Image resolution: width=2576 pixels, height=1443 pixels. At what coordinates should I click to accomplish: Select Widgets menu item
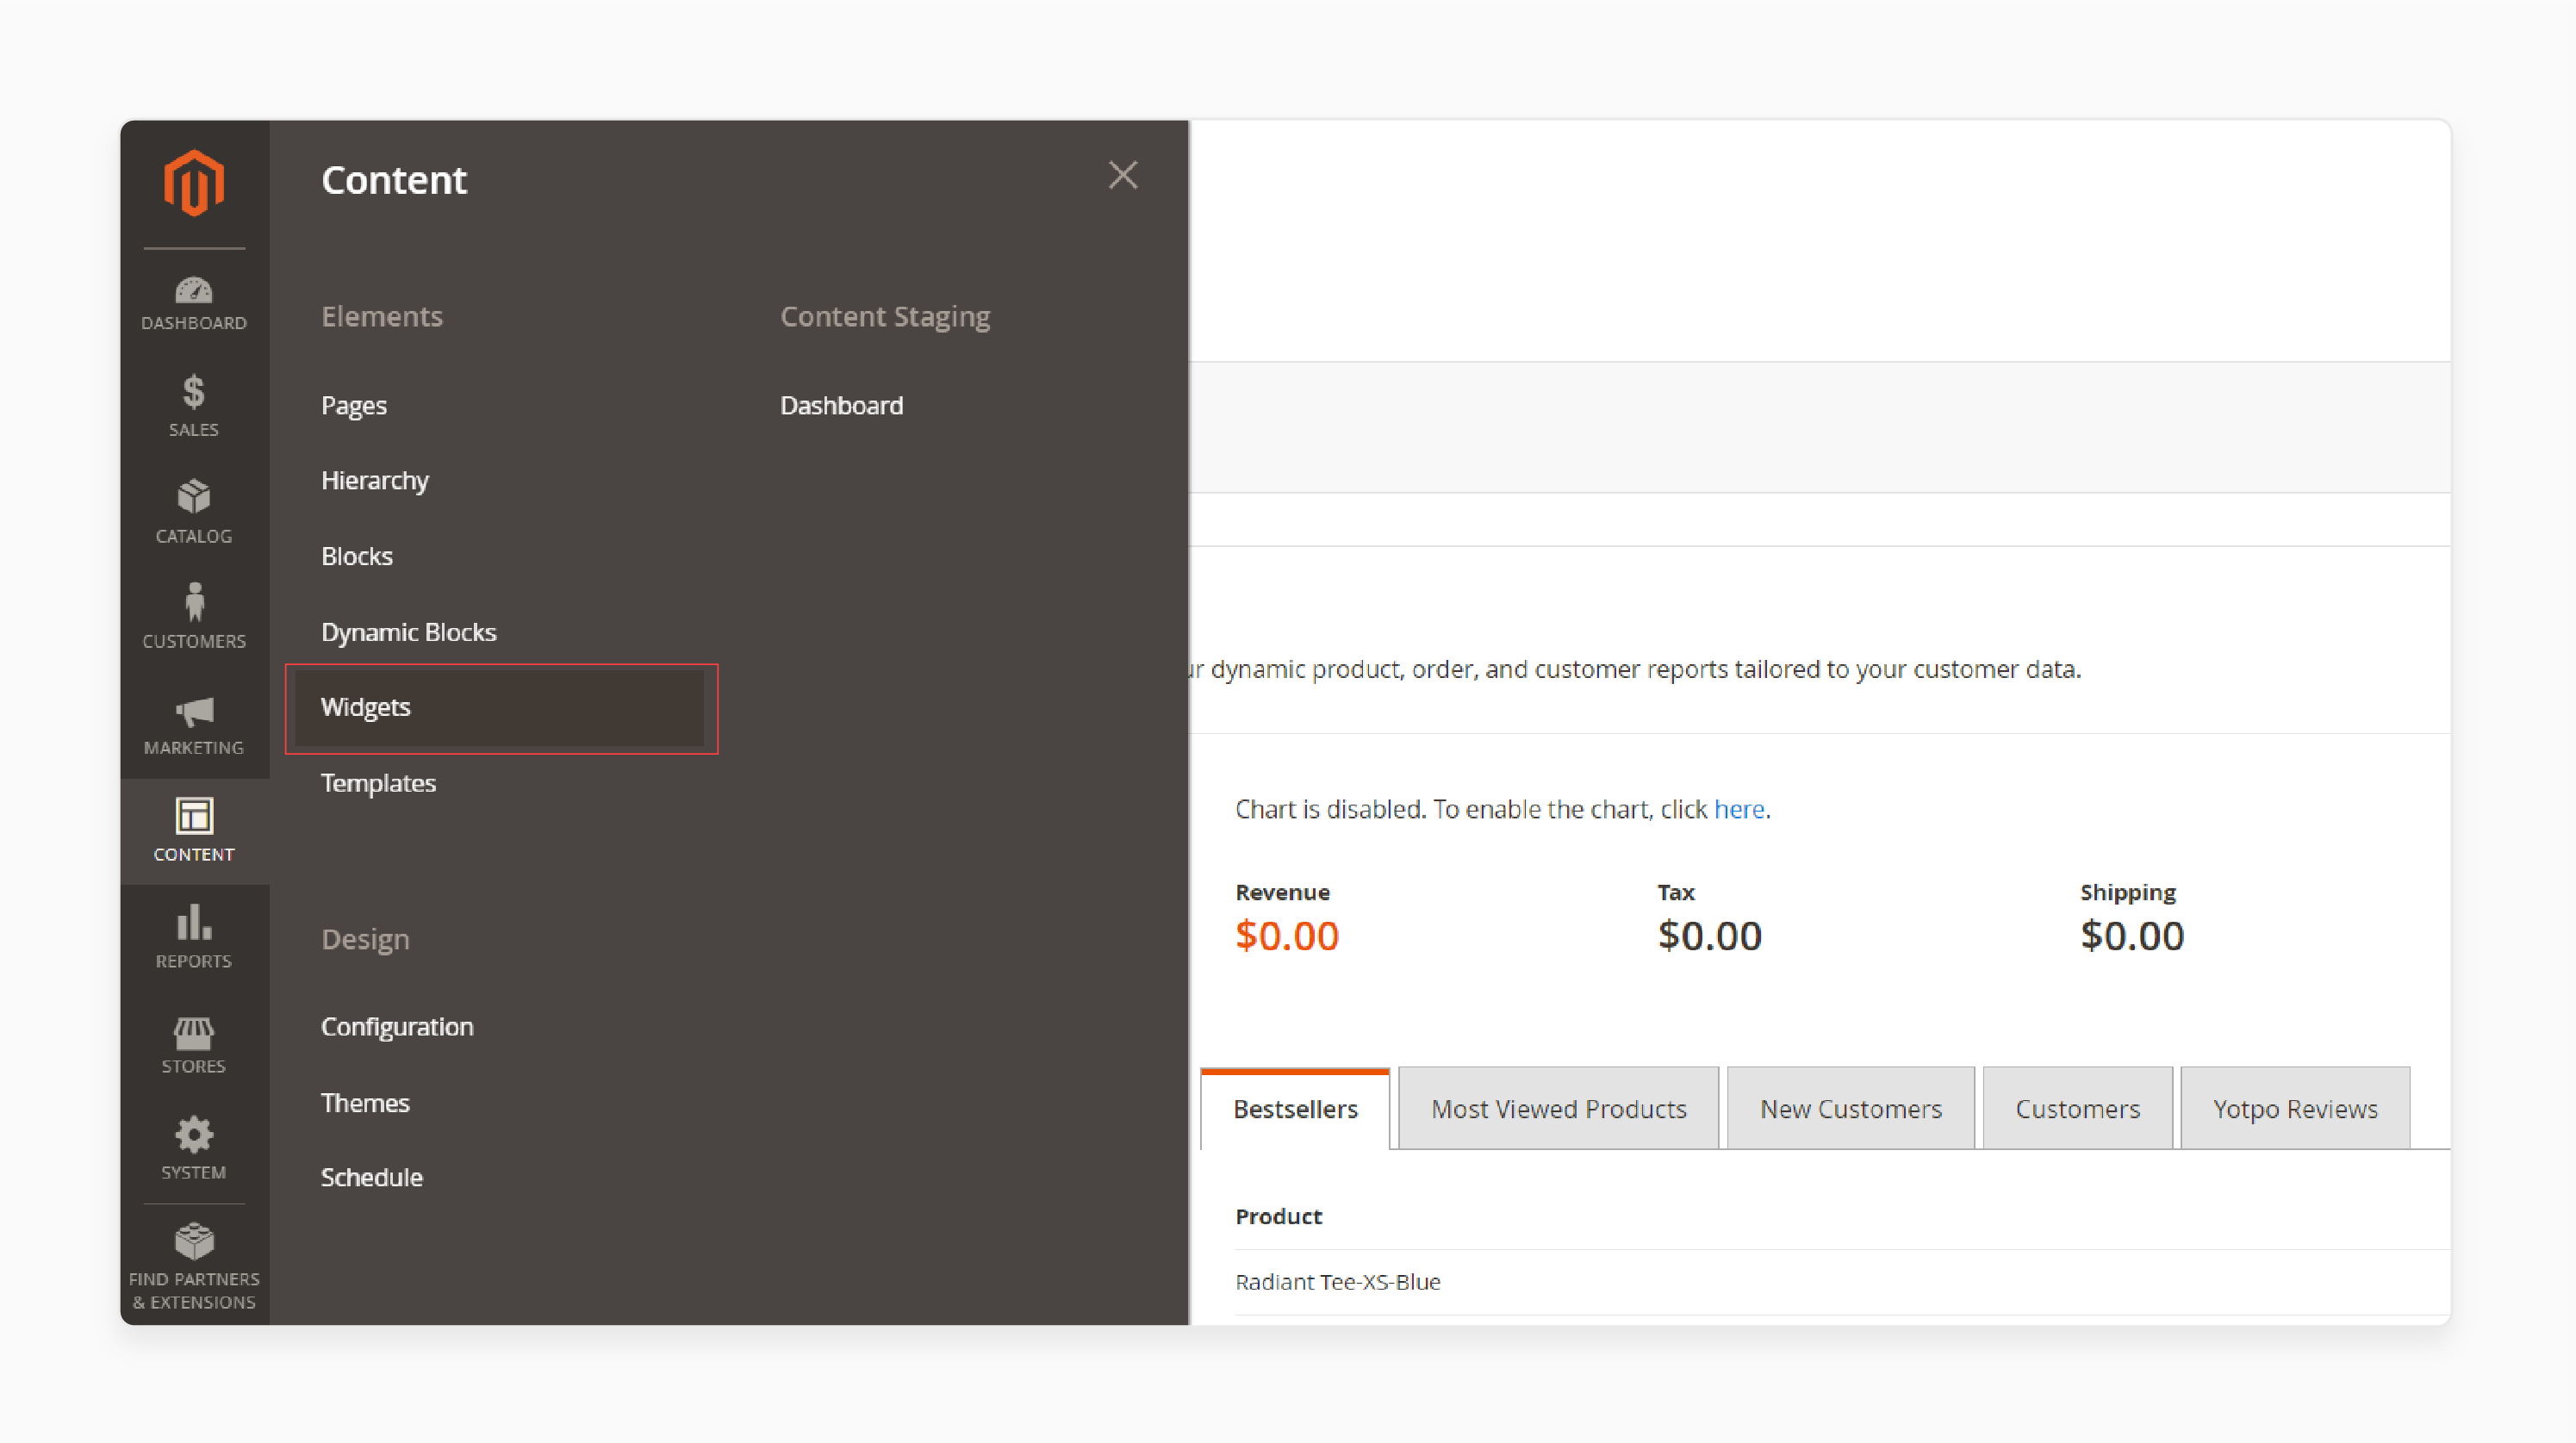pos(500,708)
